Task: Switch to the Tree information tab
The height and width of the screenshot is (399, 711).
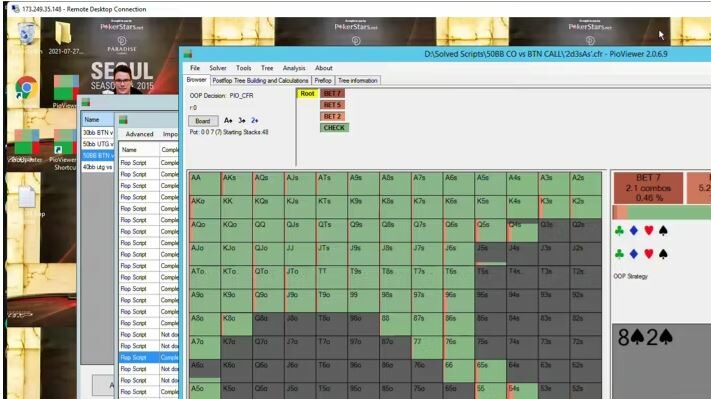Action: click(x=358, y=81)
